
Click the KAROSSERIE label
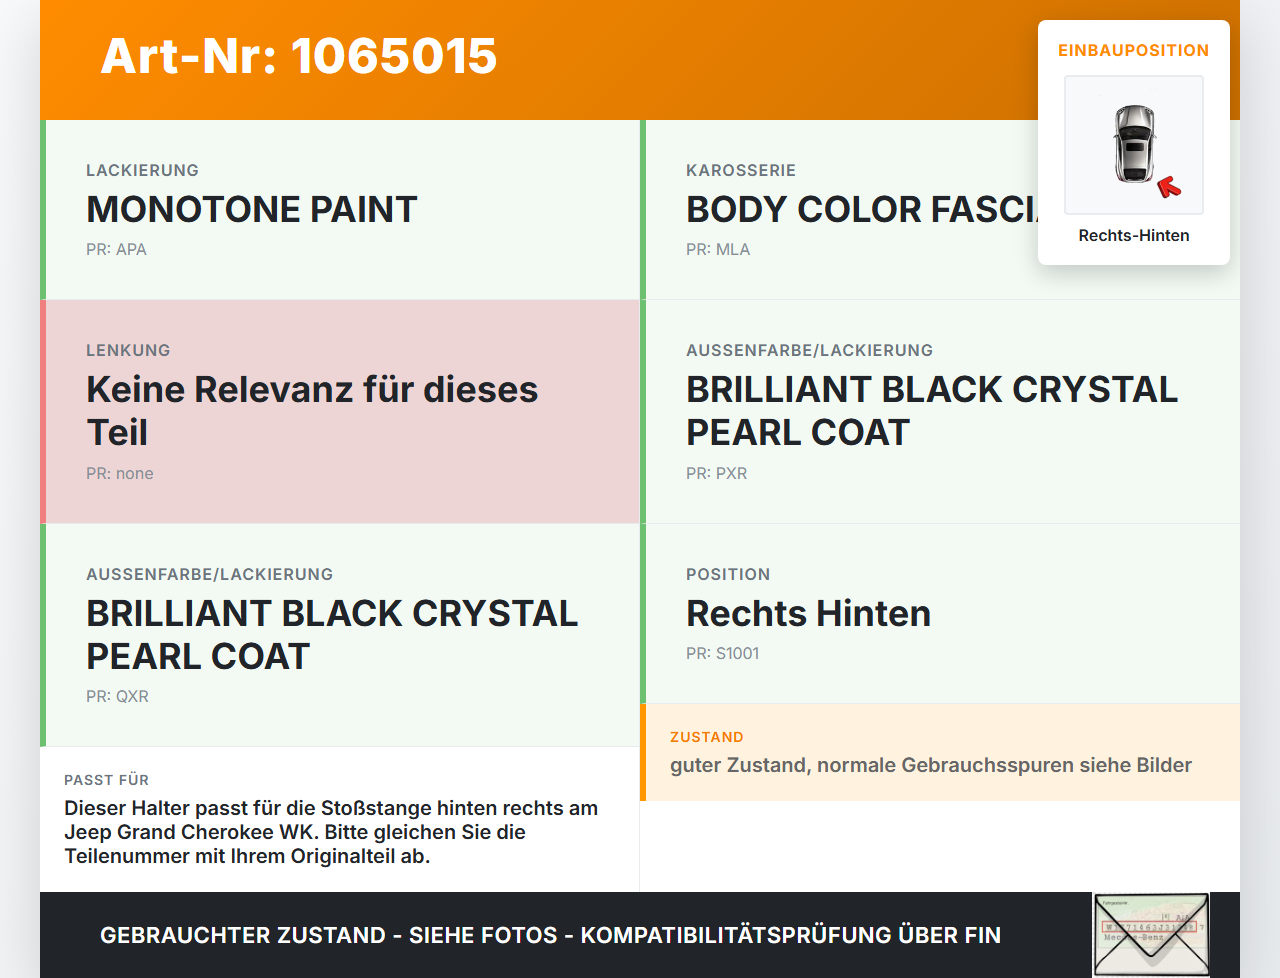point(741,170)
